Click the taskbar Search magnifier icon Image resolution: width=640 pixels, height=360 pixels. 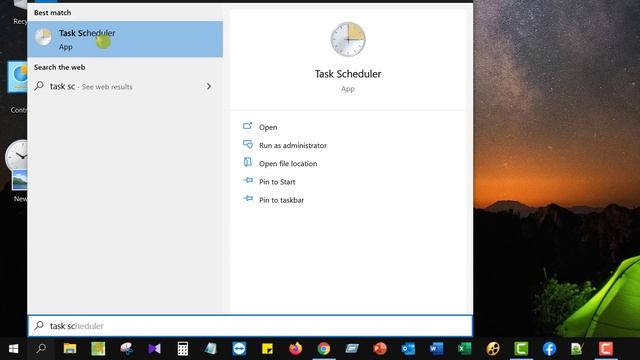point(41,349)
